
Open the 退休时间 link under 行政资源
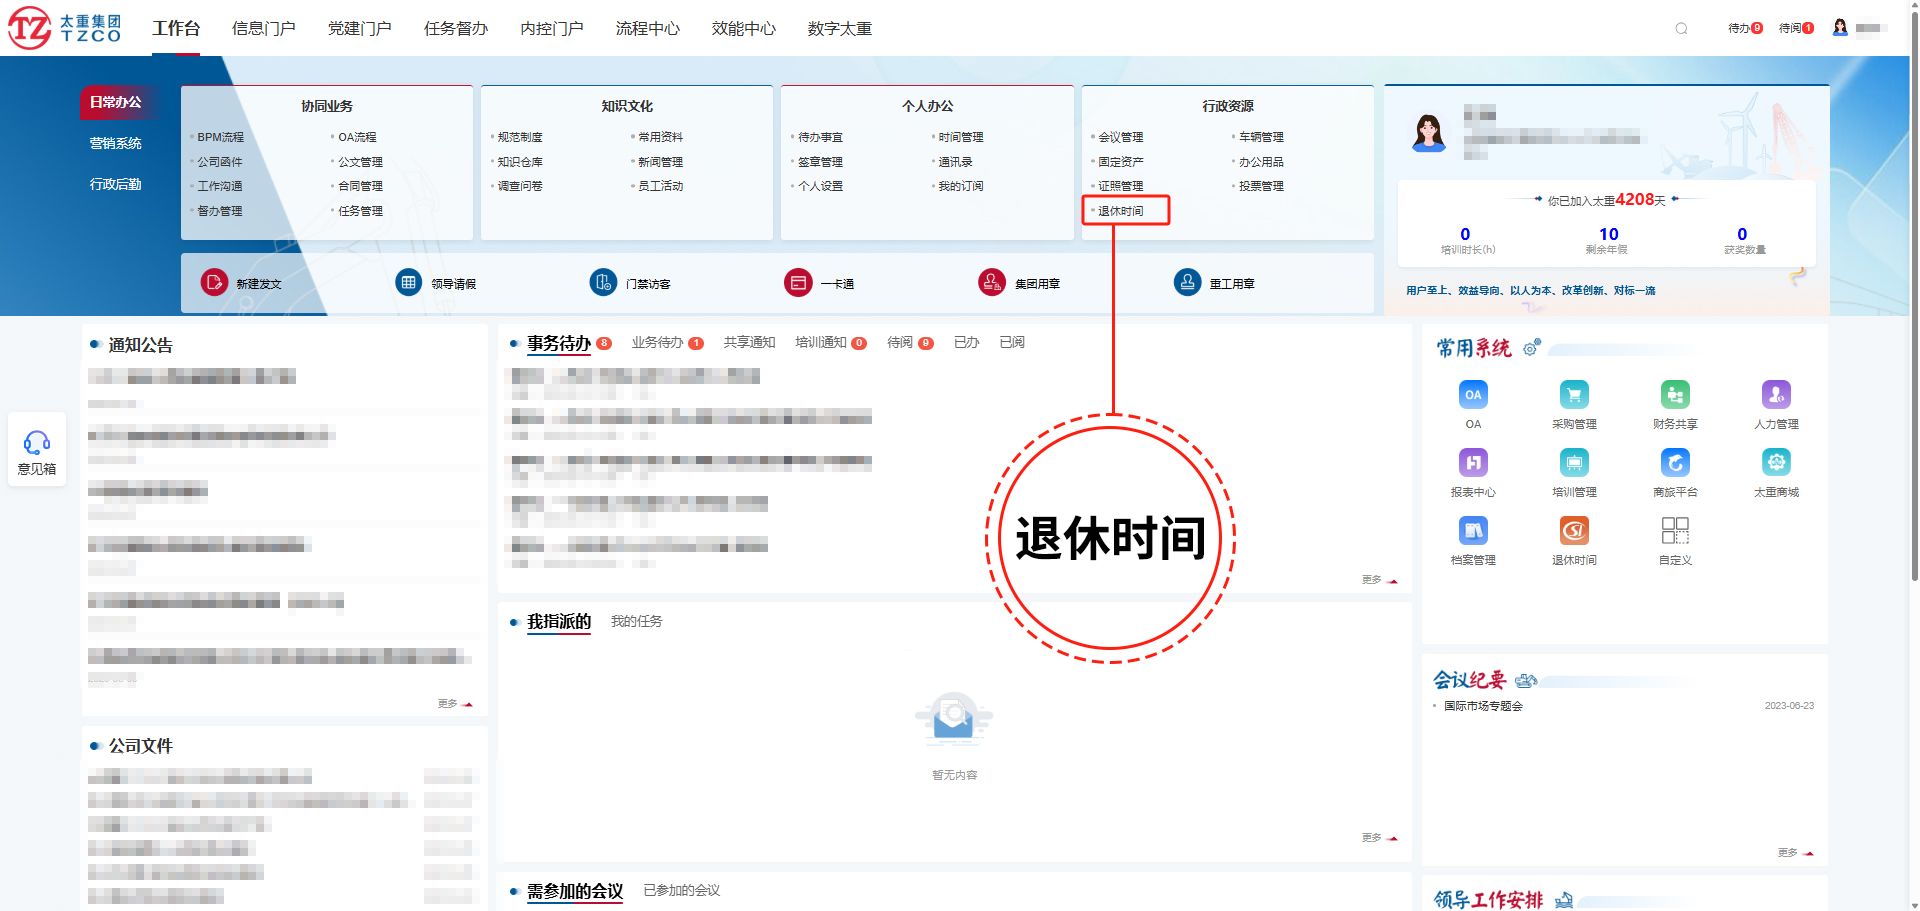(1120, 211)
